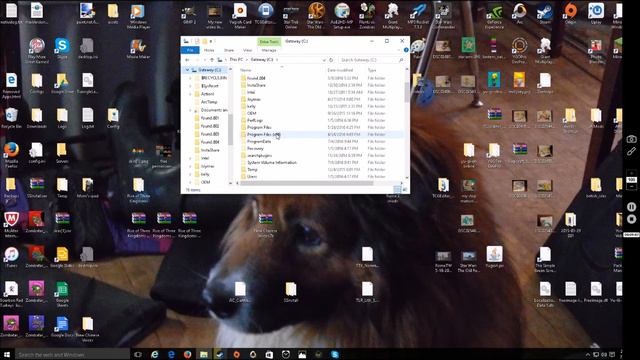Expand Intel folder in navigation tree

tap(191, 158)
